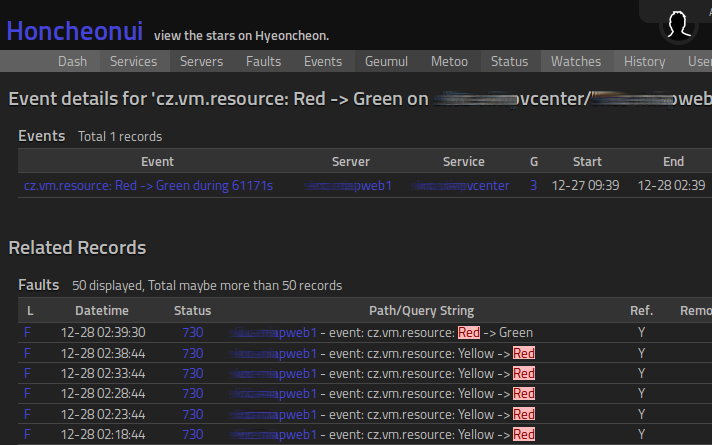Select the Events tab

tap(323, 61)
